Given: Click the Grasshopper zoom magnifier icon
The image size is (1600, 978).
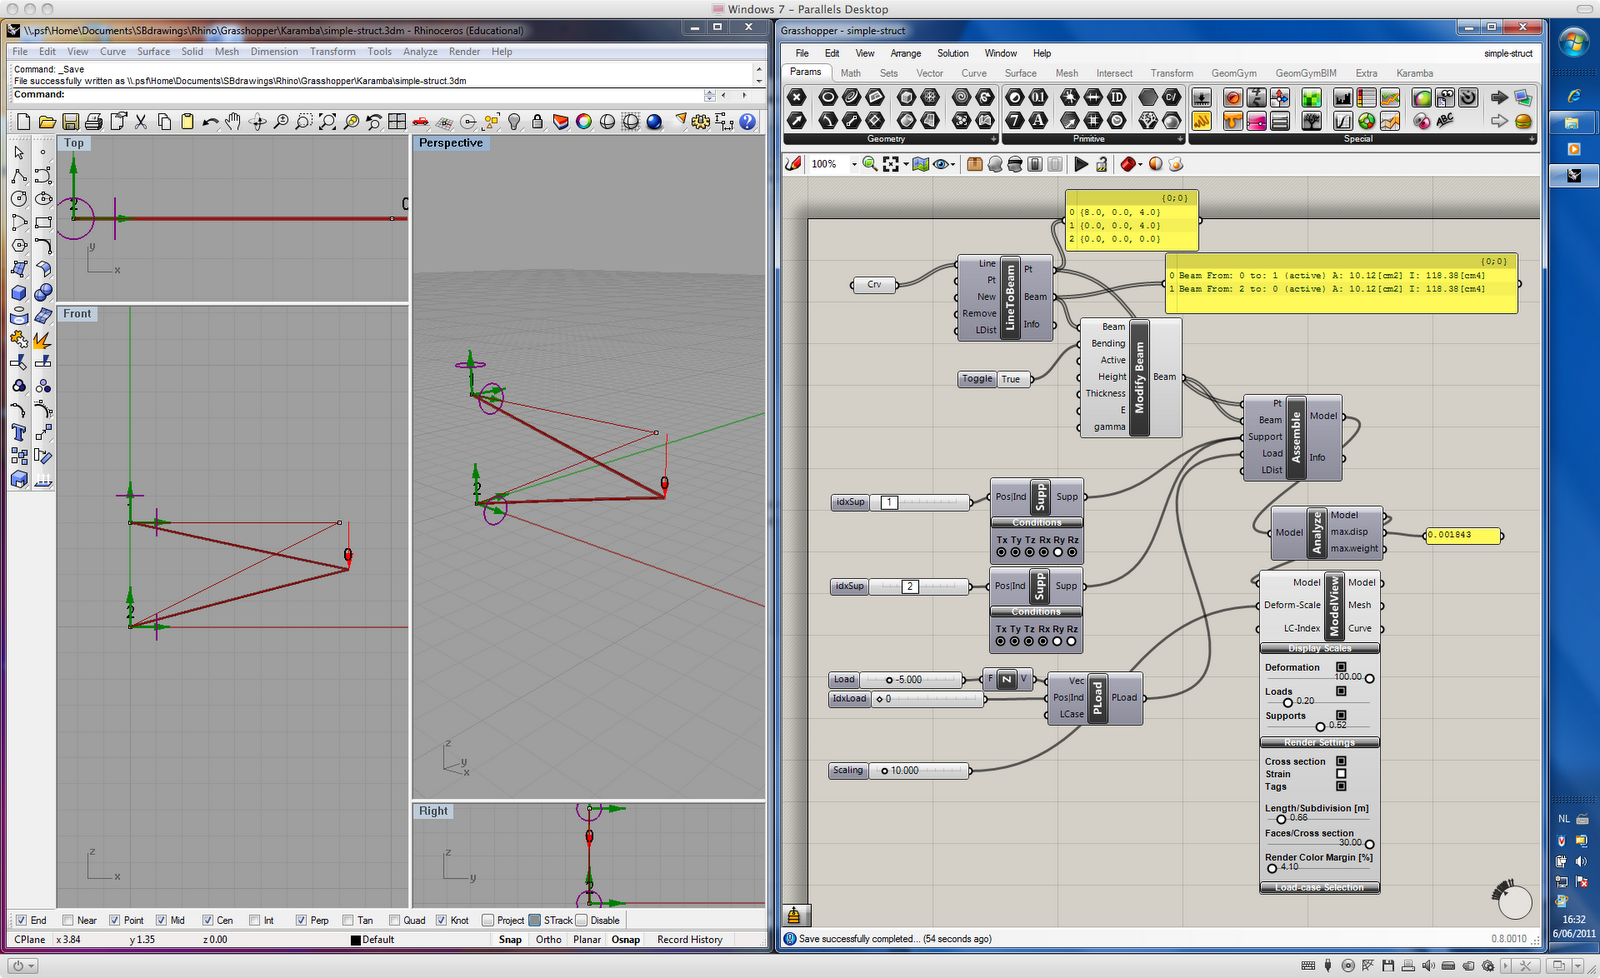Looking at the screenshot, I should [x=870, y=164].
